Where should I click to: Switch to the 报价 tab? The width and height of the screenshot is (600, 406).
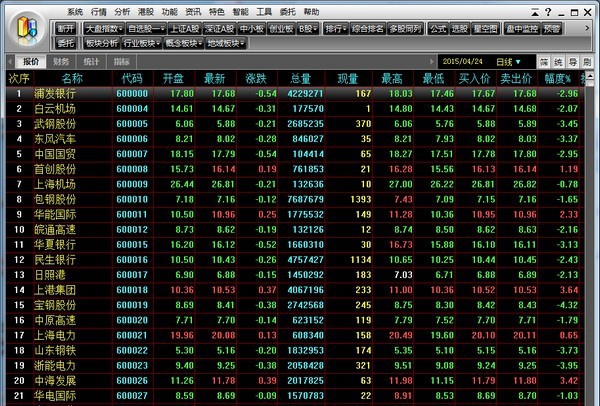click(x=31, y=62)
